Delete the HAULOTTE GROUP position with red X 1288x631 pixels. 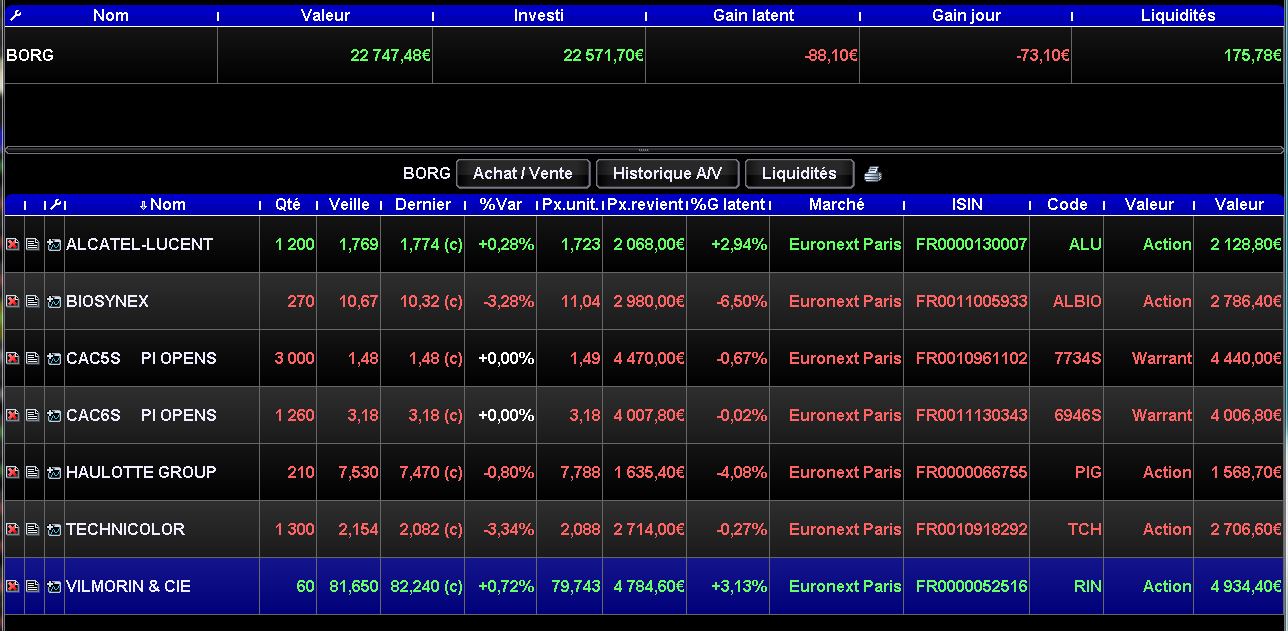tap(13, 472)
